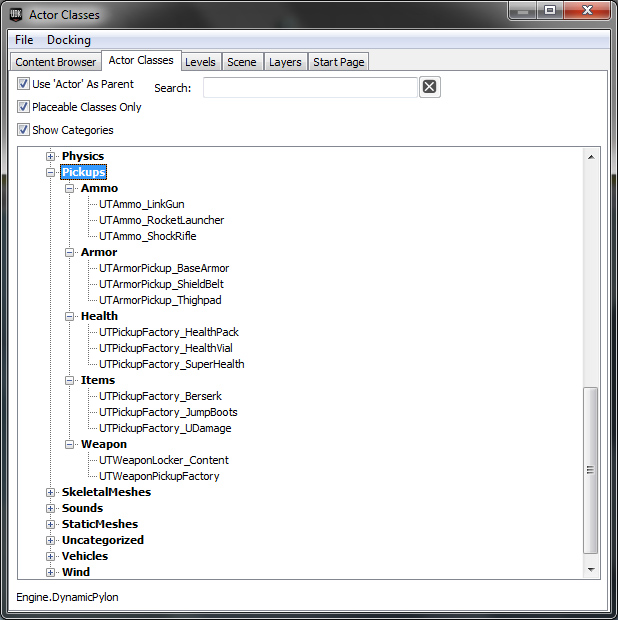Click the Engine.DynamicPylon status text
This screenshot has height=620, width=618.
[67, 597]
